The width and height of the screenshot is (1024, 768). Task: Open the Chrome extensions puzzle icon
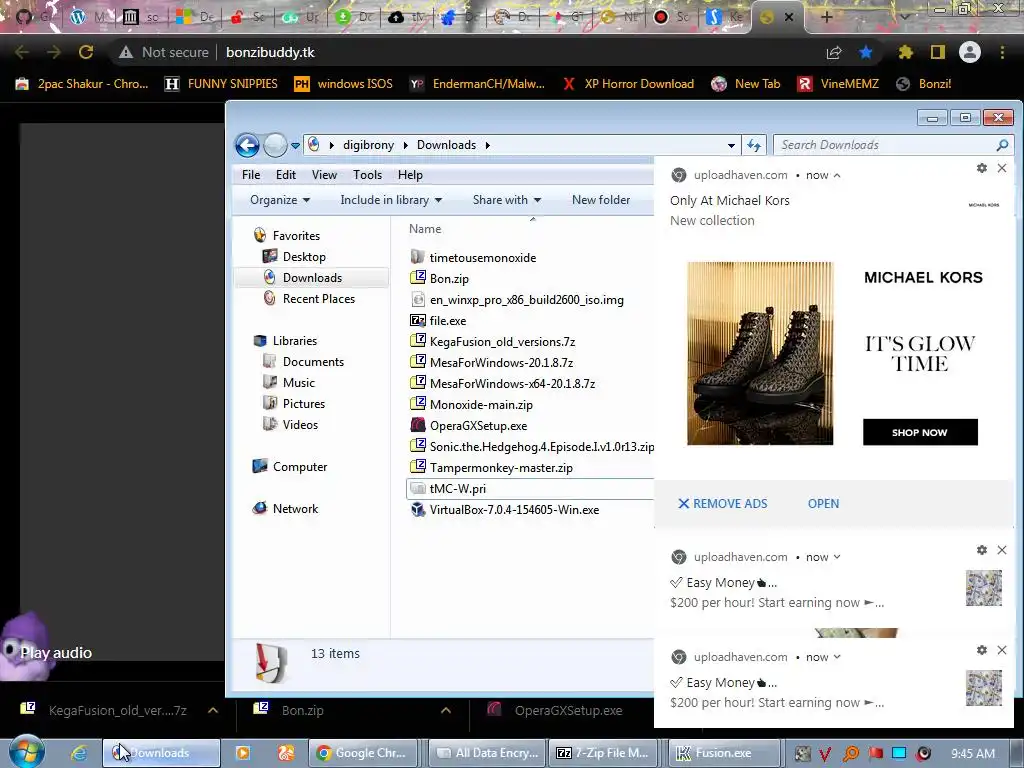tap(905, 52)
